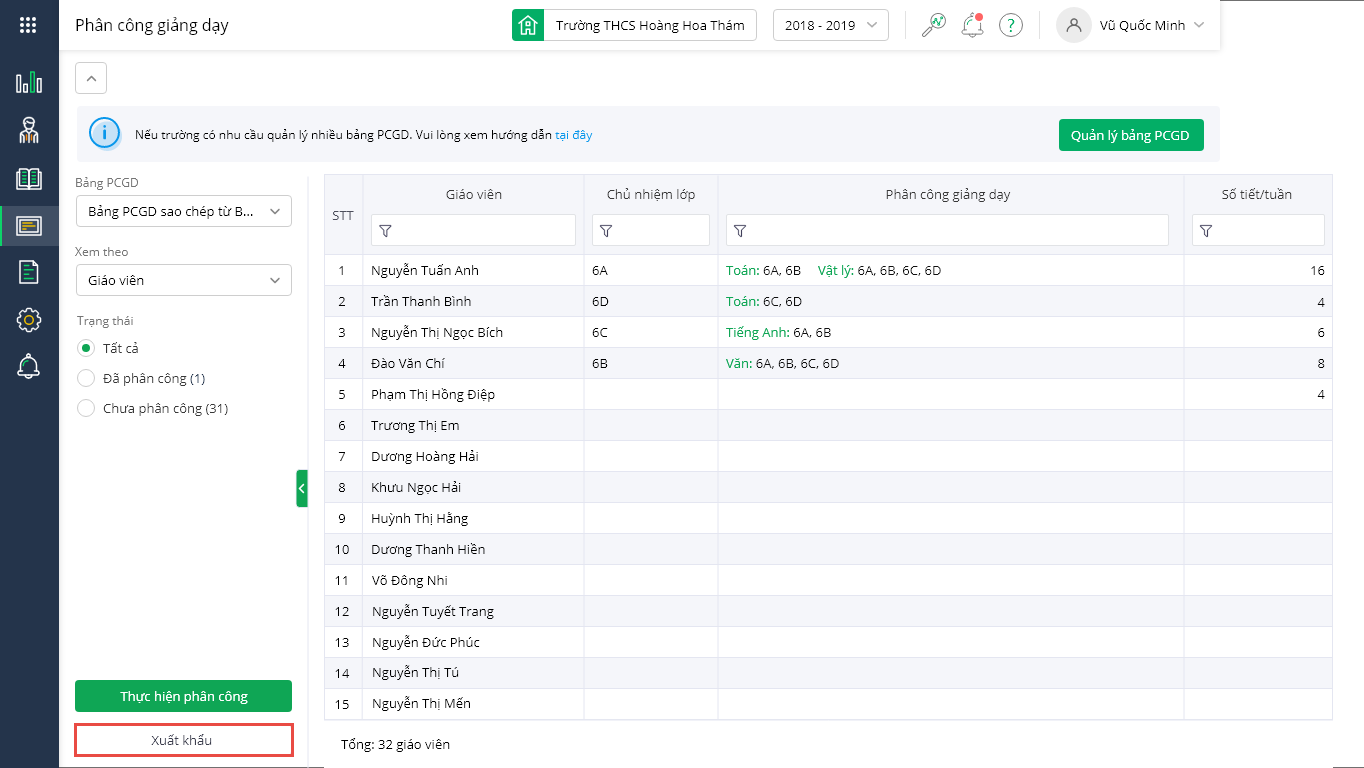Expand the 'Bảng PCGD' dropdown
1364x768 pixels.
tap(183, 211)
